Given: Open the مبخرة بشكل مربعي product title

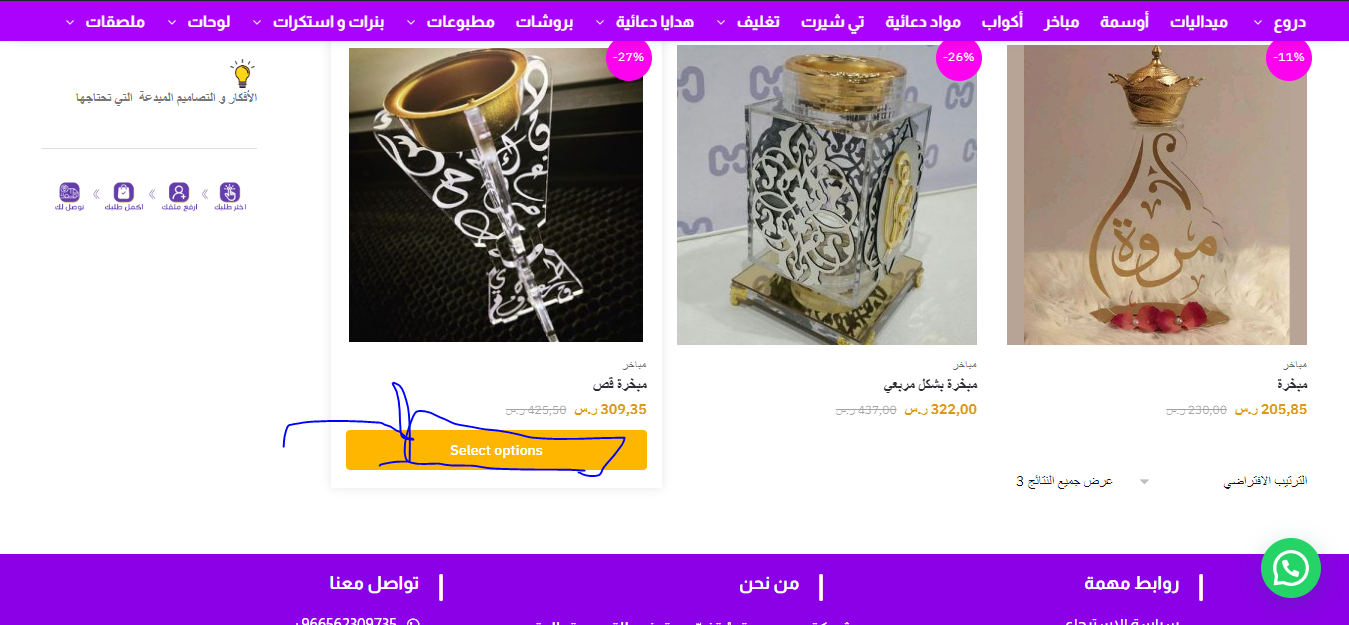Looking at the screenshot, I should point(930,384).
